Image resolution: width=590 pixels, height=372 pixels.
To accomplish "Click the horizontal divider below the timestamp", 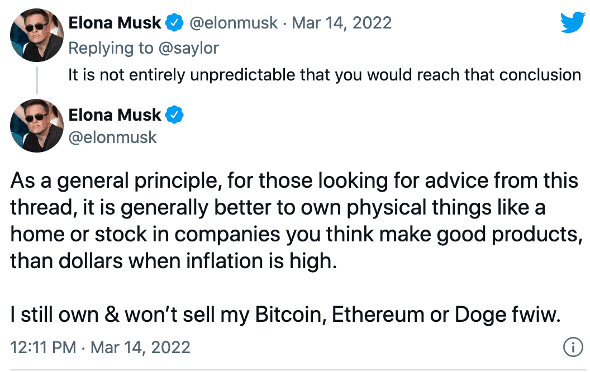I will (296, 370).
